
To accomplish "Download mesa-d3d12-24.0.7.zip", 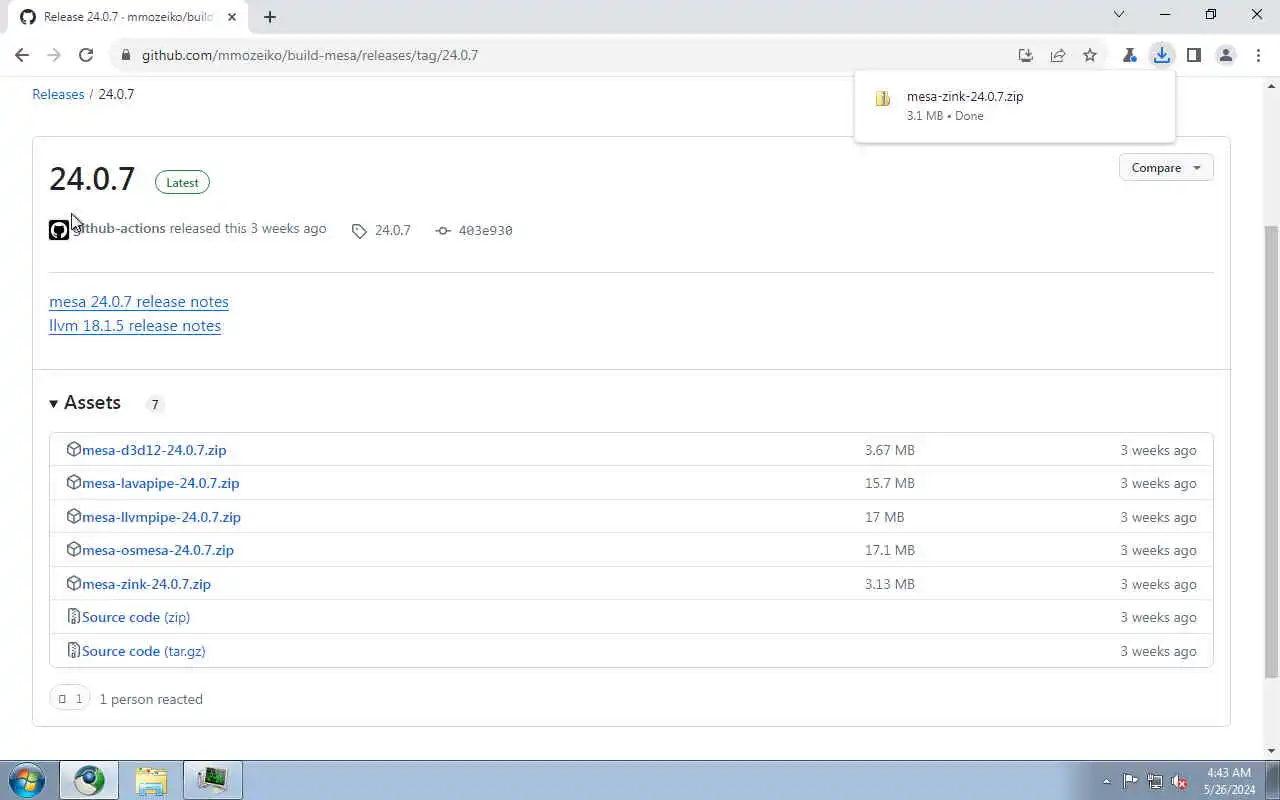I will tap(154, 450).
